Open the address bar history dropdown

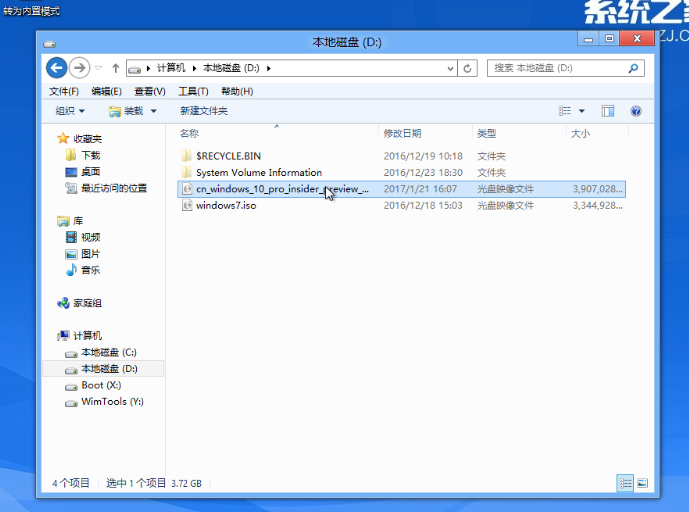tap(448, 69)
